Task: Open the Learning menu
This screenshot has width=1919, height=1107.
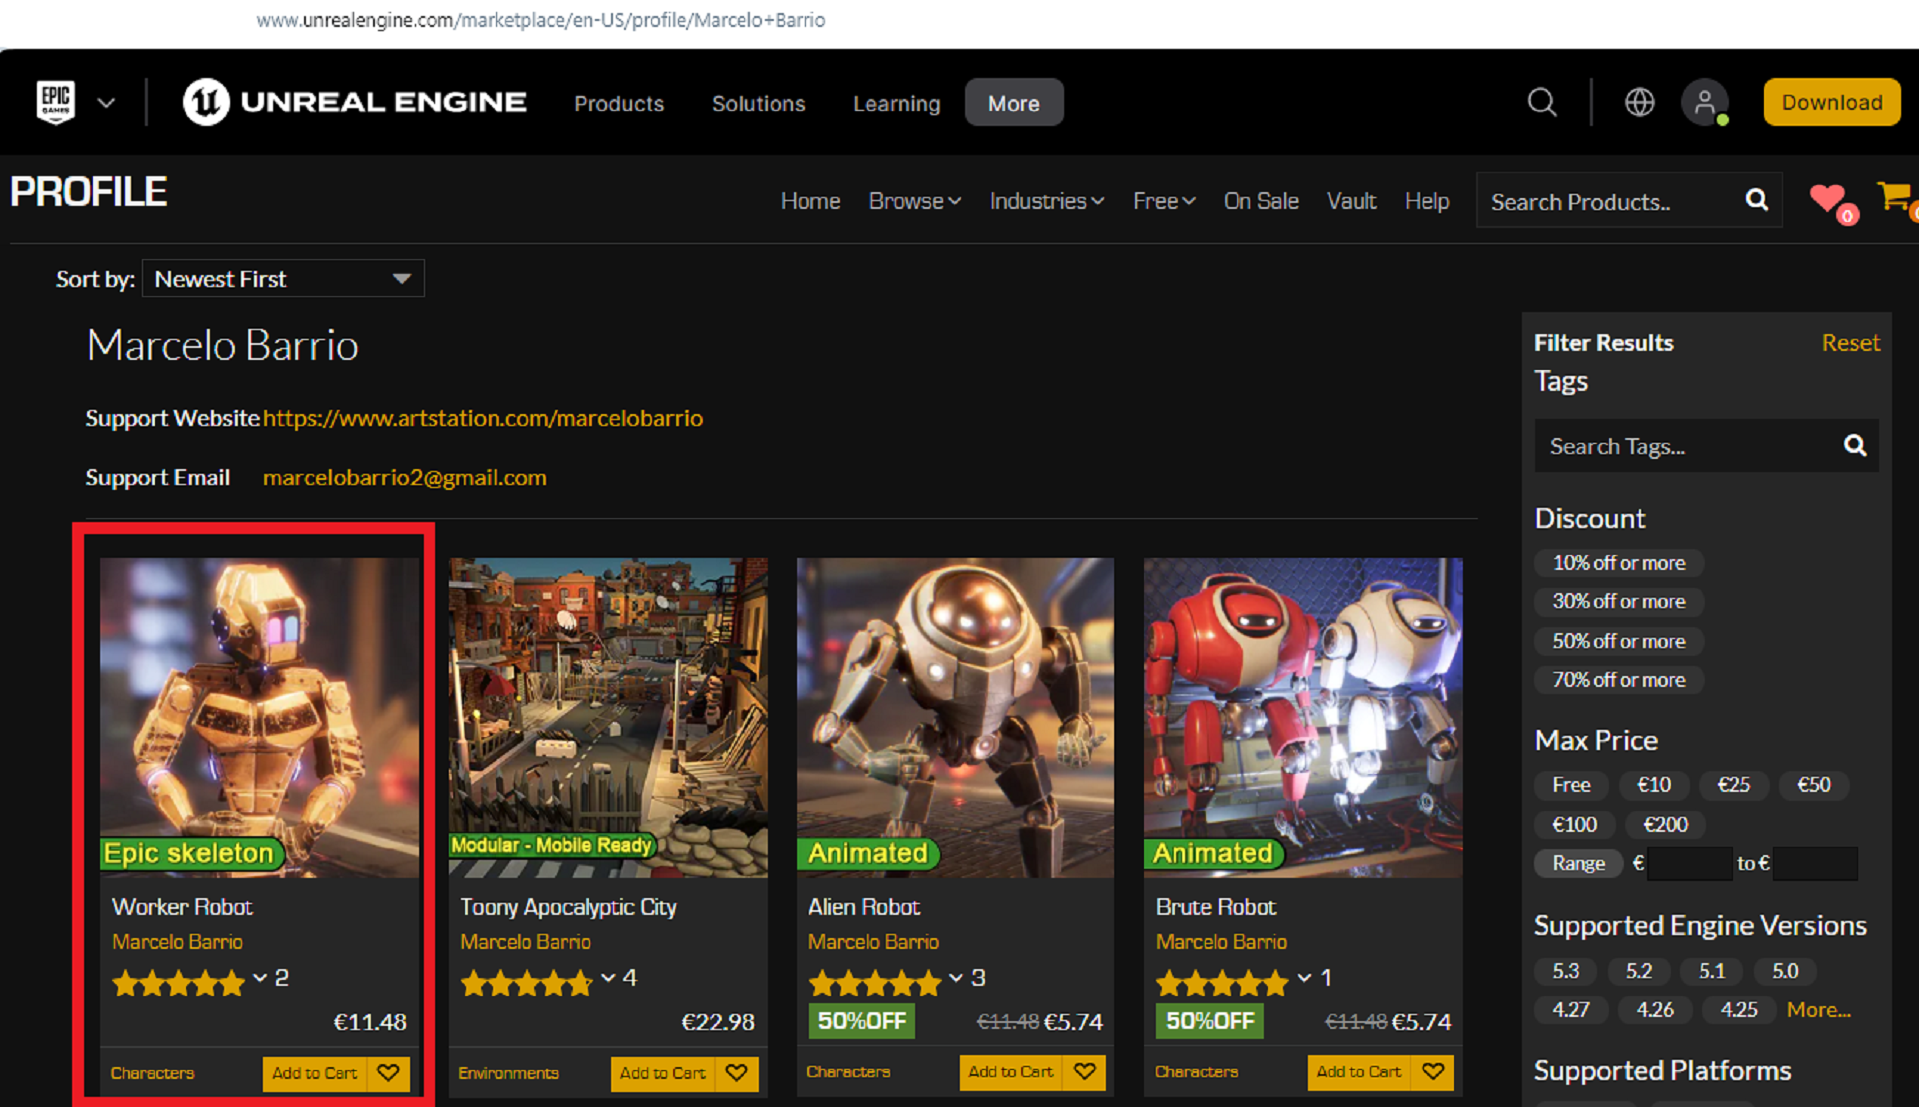Action: tap(896, 103)
